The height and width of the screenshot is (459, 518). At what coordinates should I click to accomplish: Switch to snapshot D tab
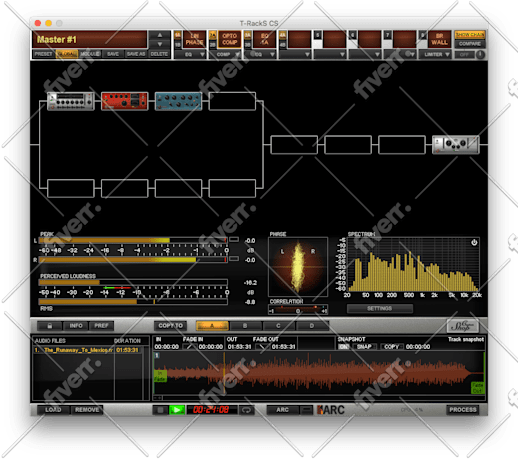[312, 326]
